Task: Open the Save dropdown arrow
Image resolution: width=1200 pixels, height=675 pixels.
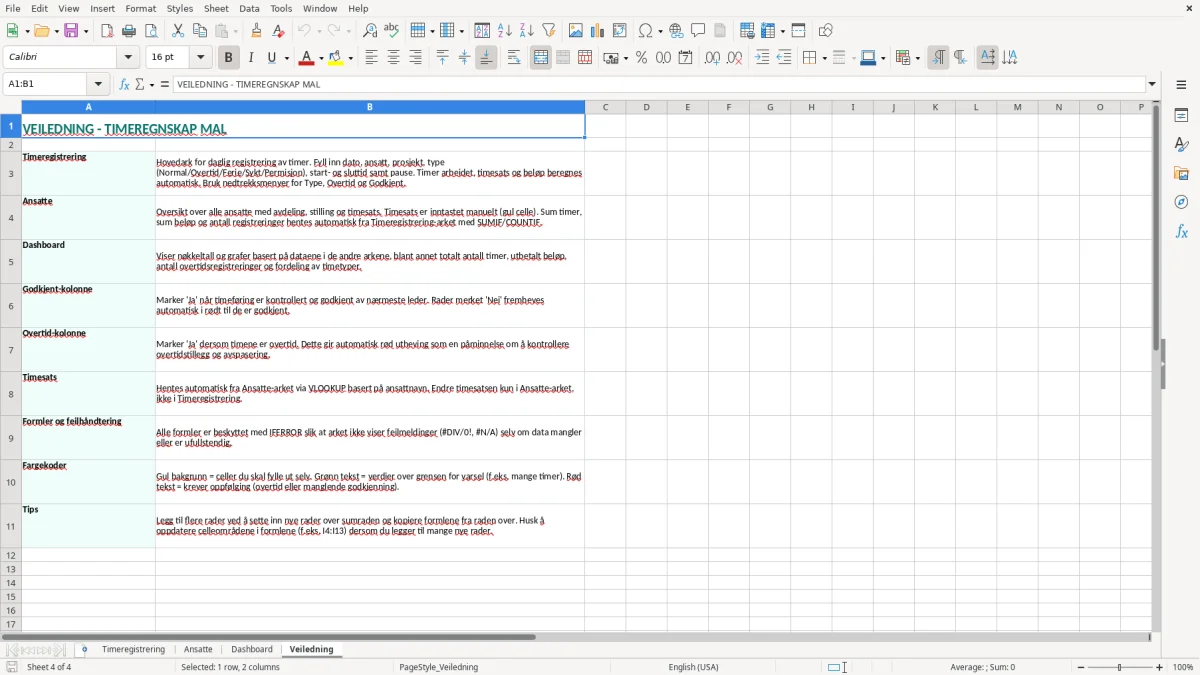Action: (85, 31)
